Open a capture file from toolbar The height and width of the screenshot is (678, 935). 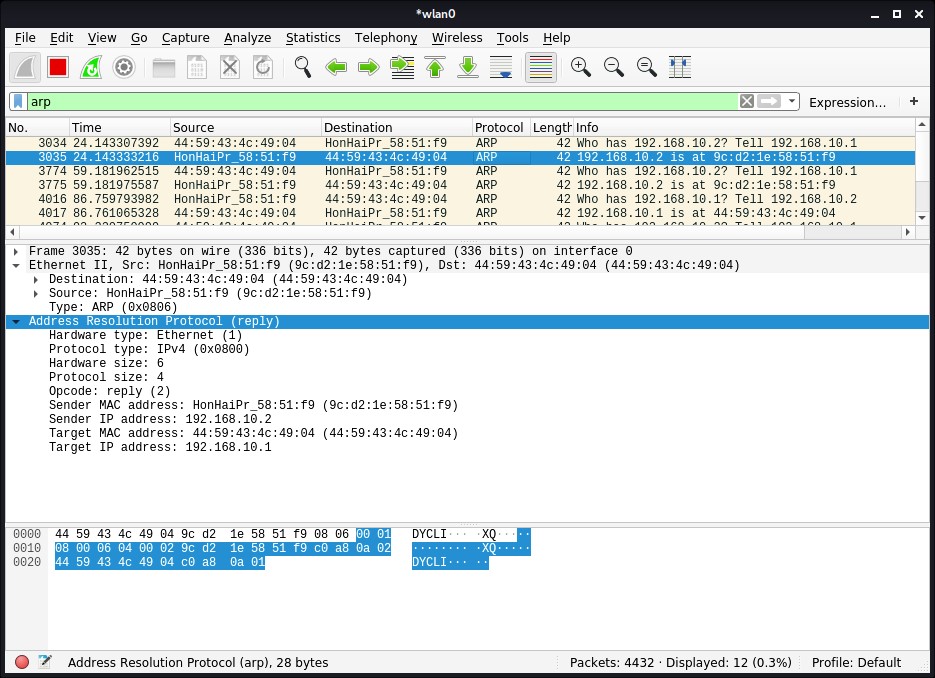163,67
